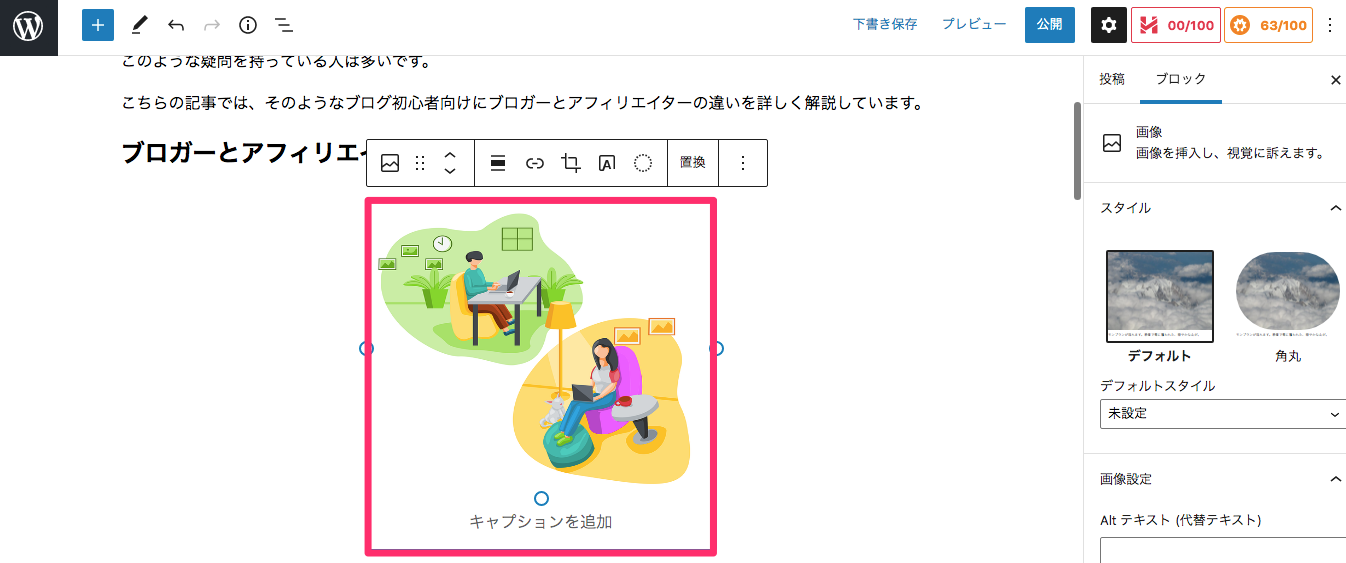
Task: Collapse the 画像設定 panel section
Action: [1335, 479]
